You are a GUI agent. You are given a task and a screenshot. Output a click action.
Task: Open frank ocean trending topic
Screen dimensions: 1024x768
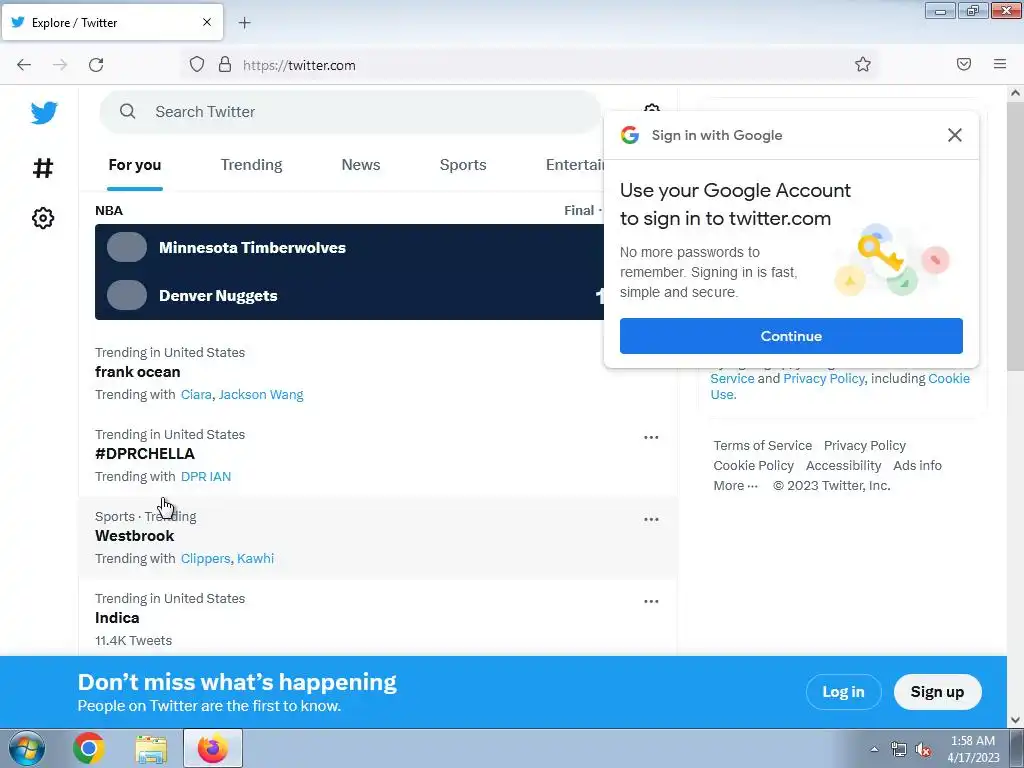click(x=138, y=372)
